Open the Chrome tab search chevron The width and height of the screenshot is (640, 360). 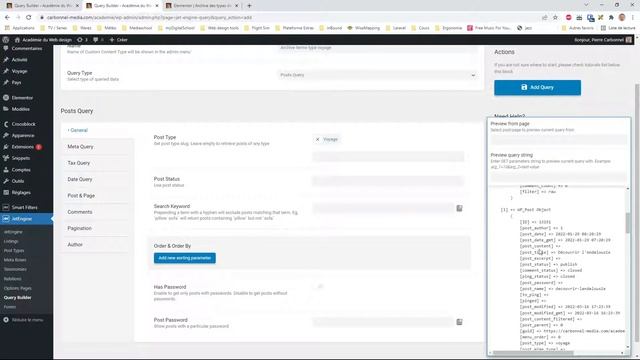[x=587, y=5]
